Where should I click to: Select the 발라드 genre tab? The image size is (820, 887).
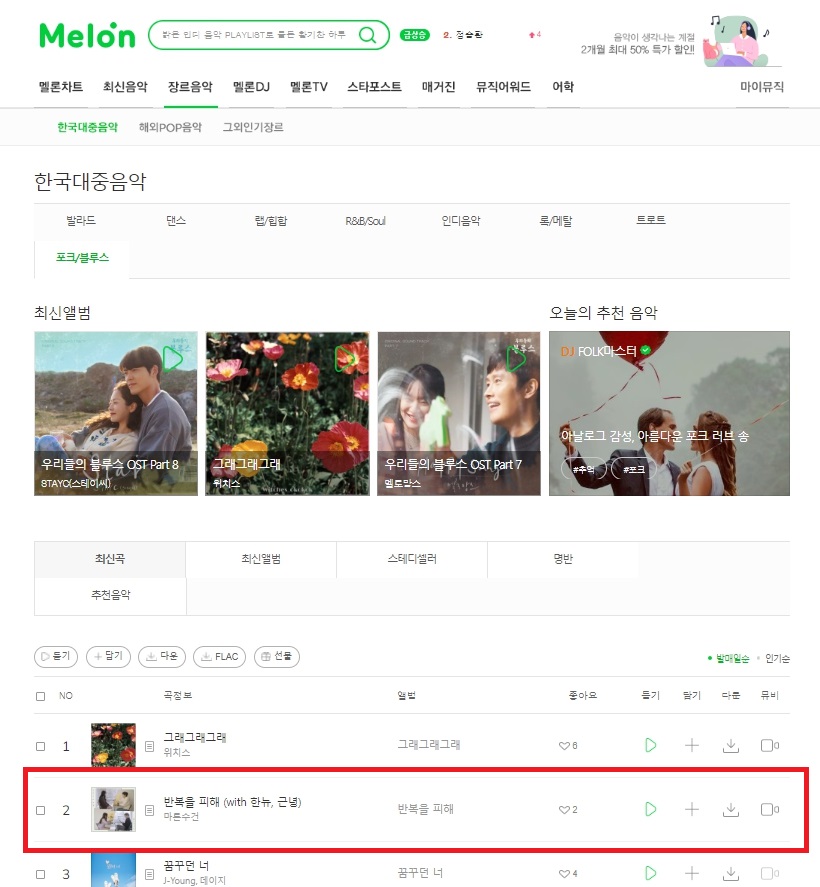tap(81, 221)
